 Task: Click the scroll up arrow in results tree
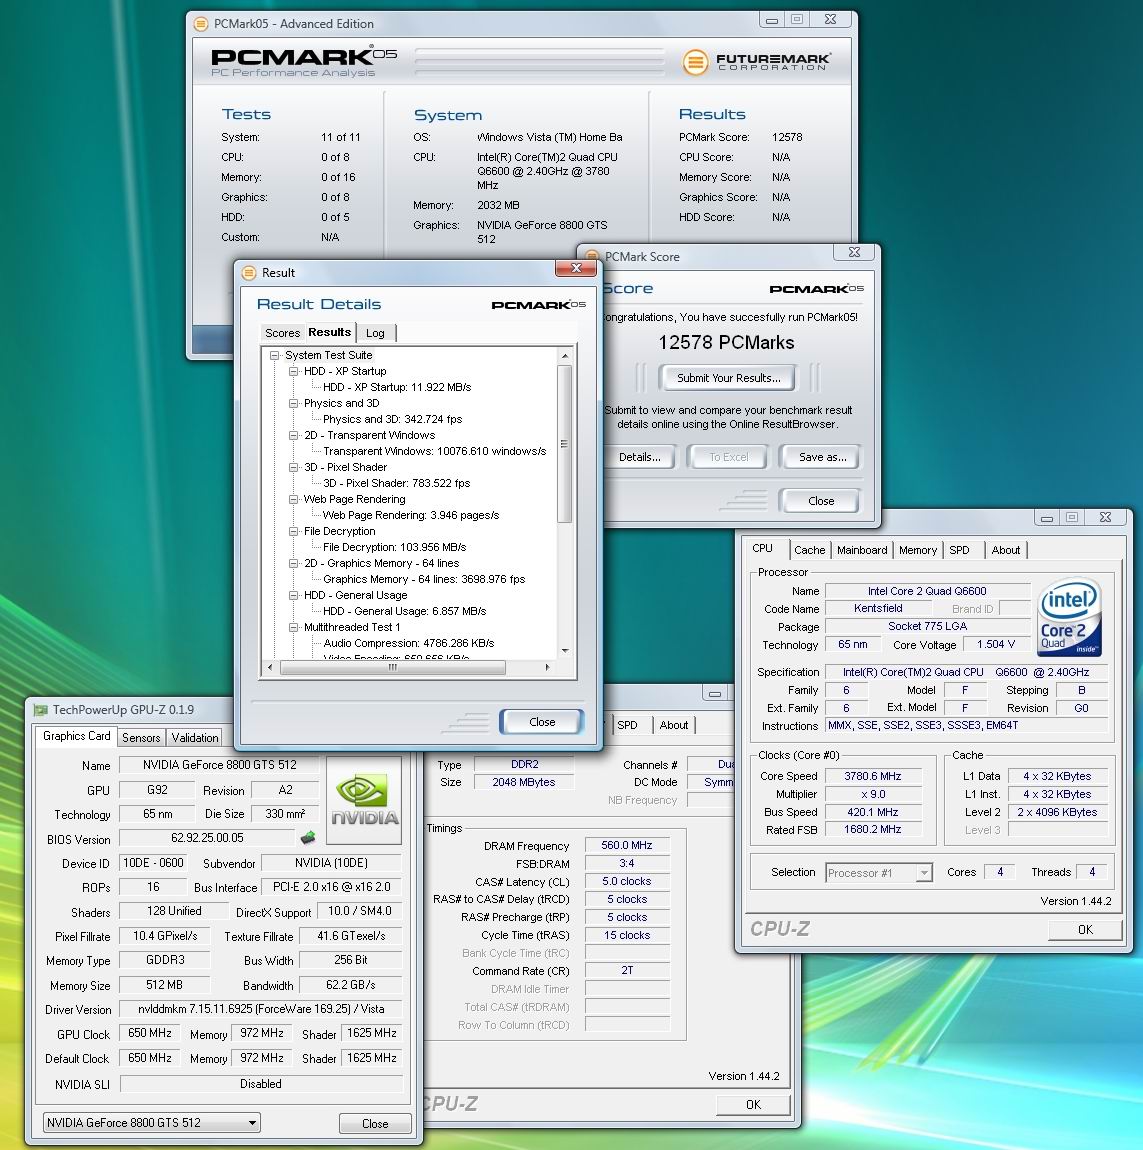(x=564, y=356)
